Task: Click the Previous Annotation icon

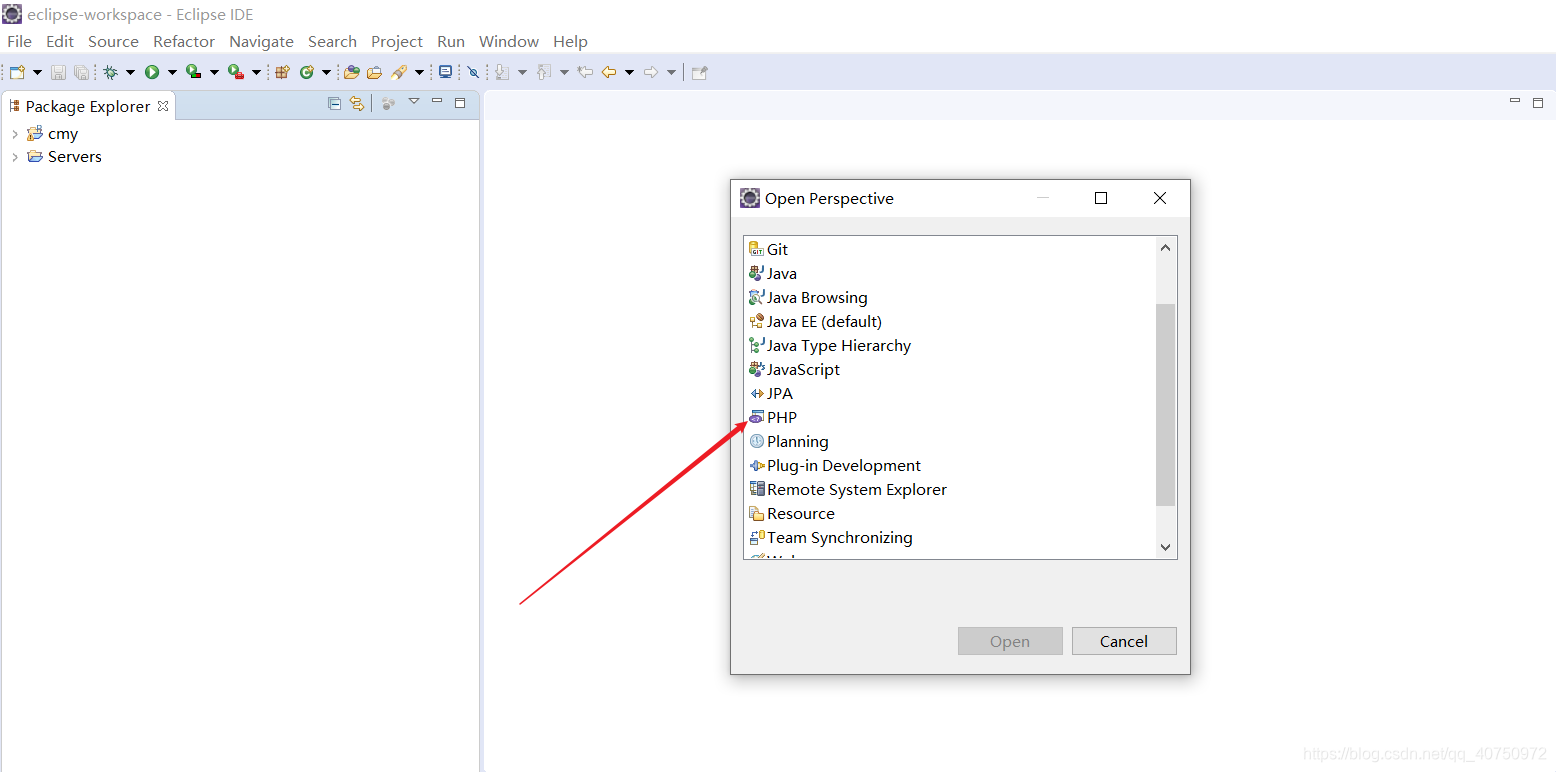Action: click(x=544, y=72)
